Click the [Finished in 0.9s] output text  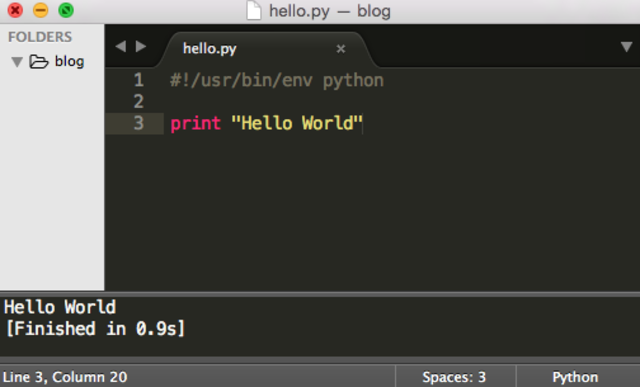[x=96, y=329]
